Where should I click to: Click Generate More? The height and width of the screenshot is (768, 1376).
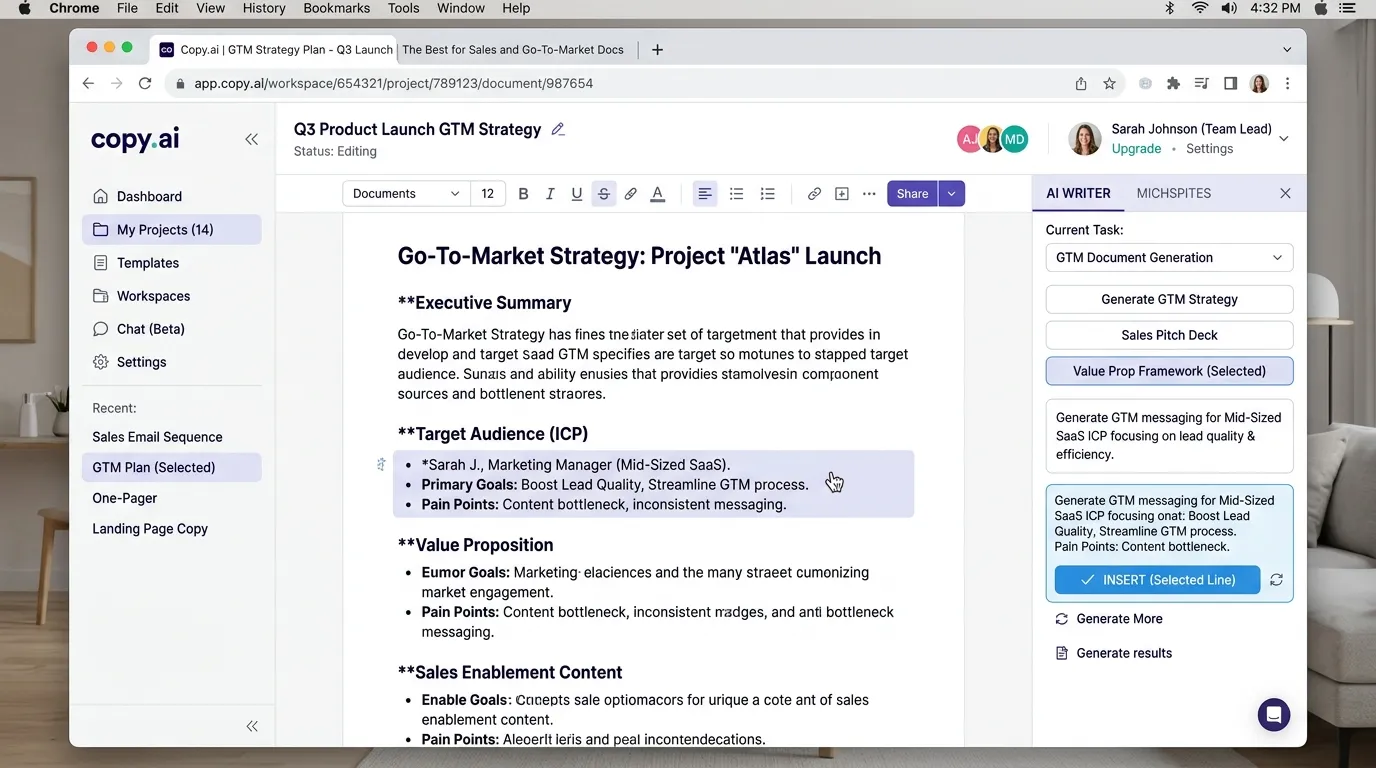tap(1109, 619)
